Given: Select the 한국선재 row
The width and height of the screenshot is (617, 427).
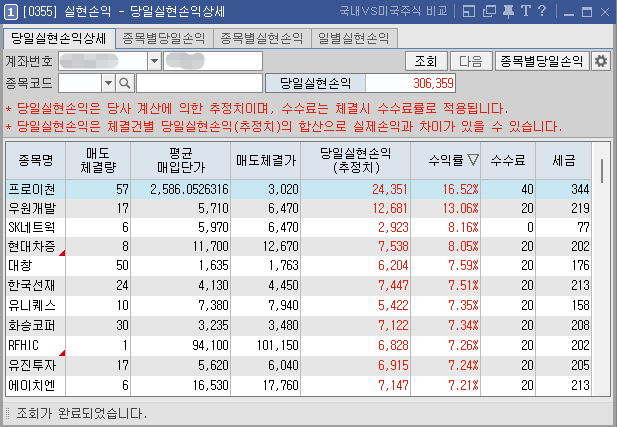Looking at the screenshot, I should coord(298,285).
